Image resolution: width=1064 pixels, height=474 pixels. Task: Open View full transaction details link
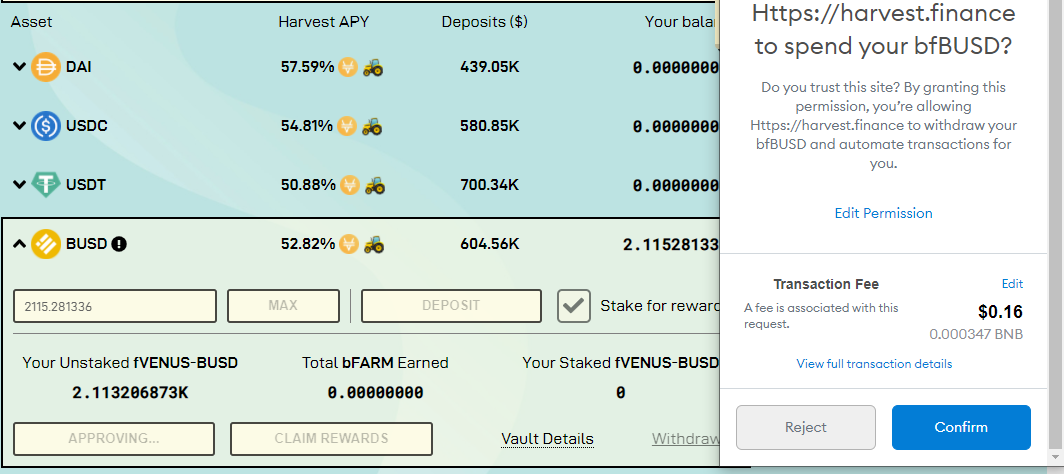pyautogui.click(x=874, y=364)
